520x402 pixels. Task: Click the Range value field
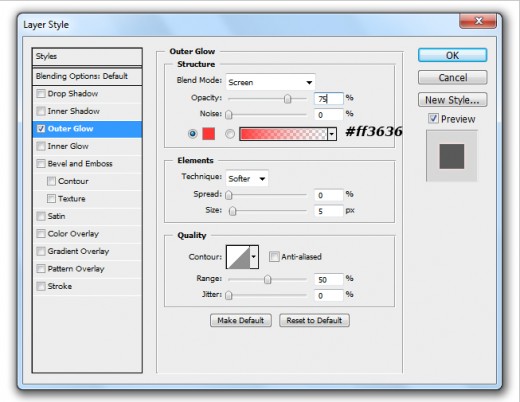pyautogui.click(x=329, y=279)
